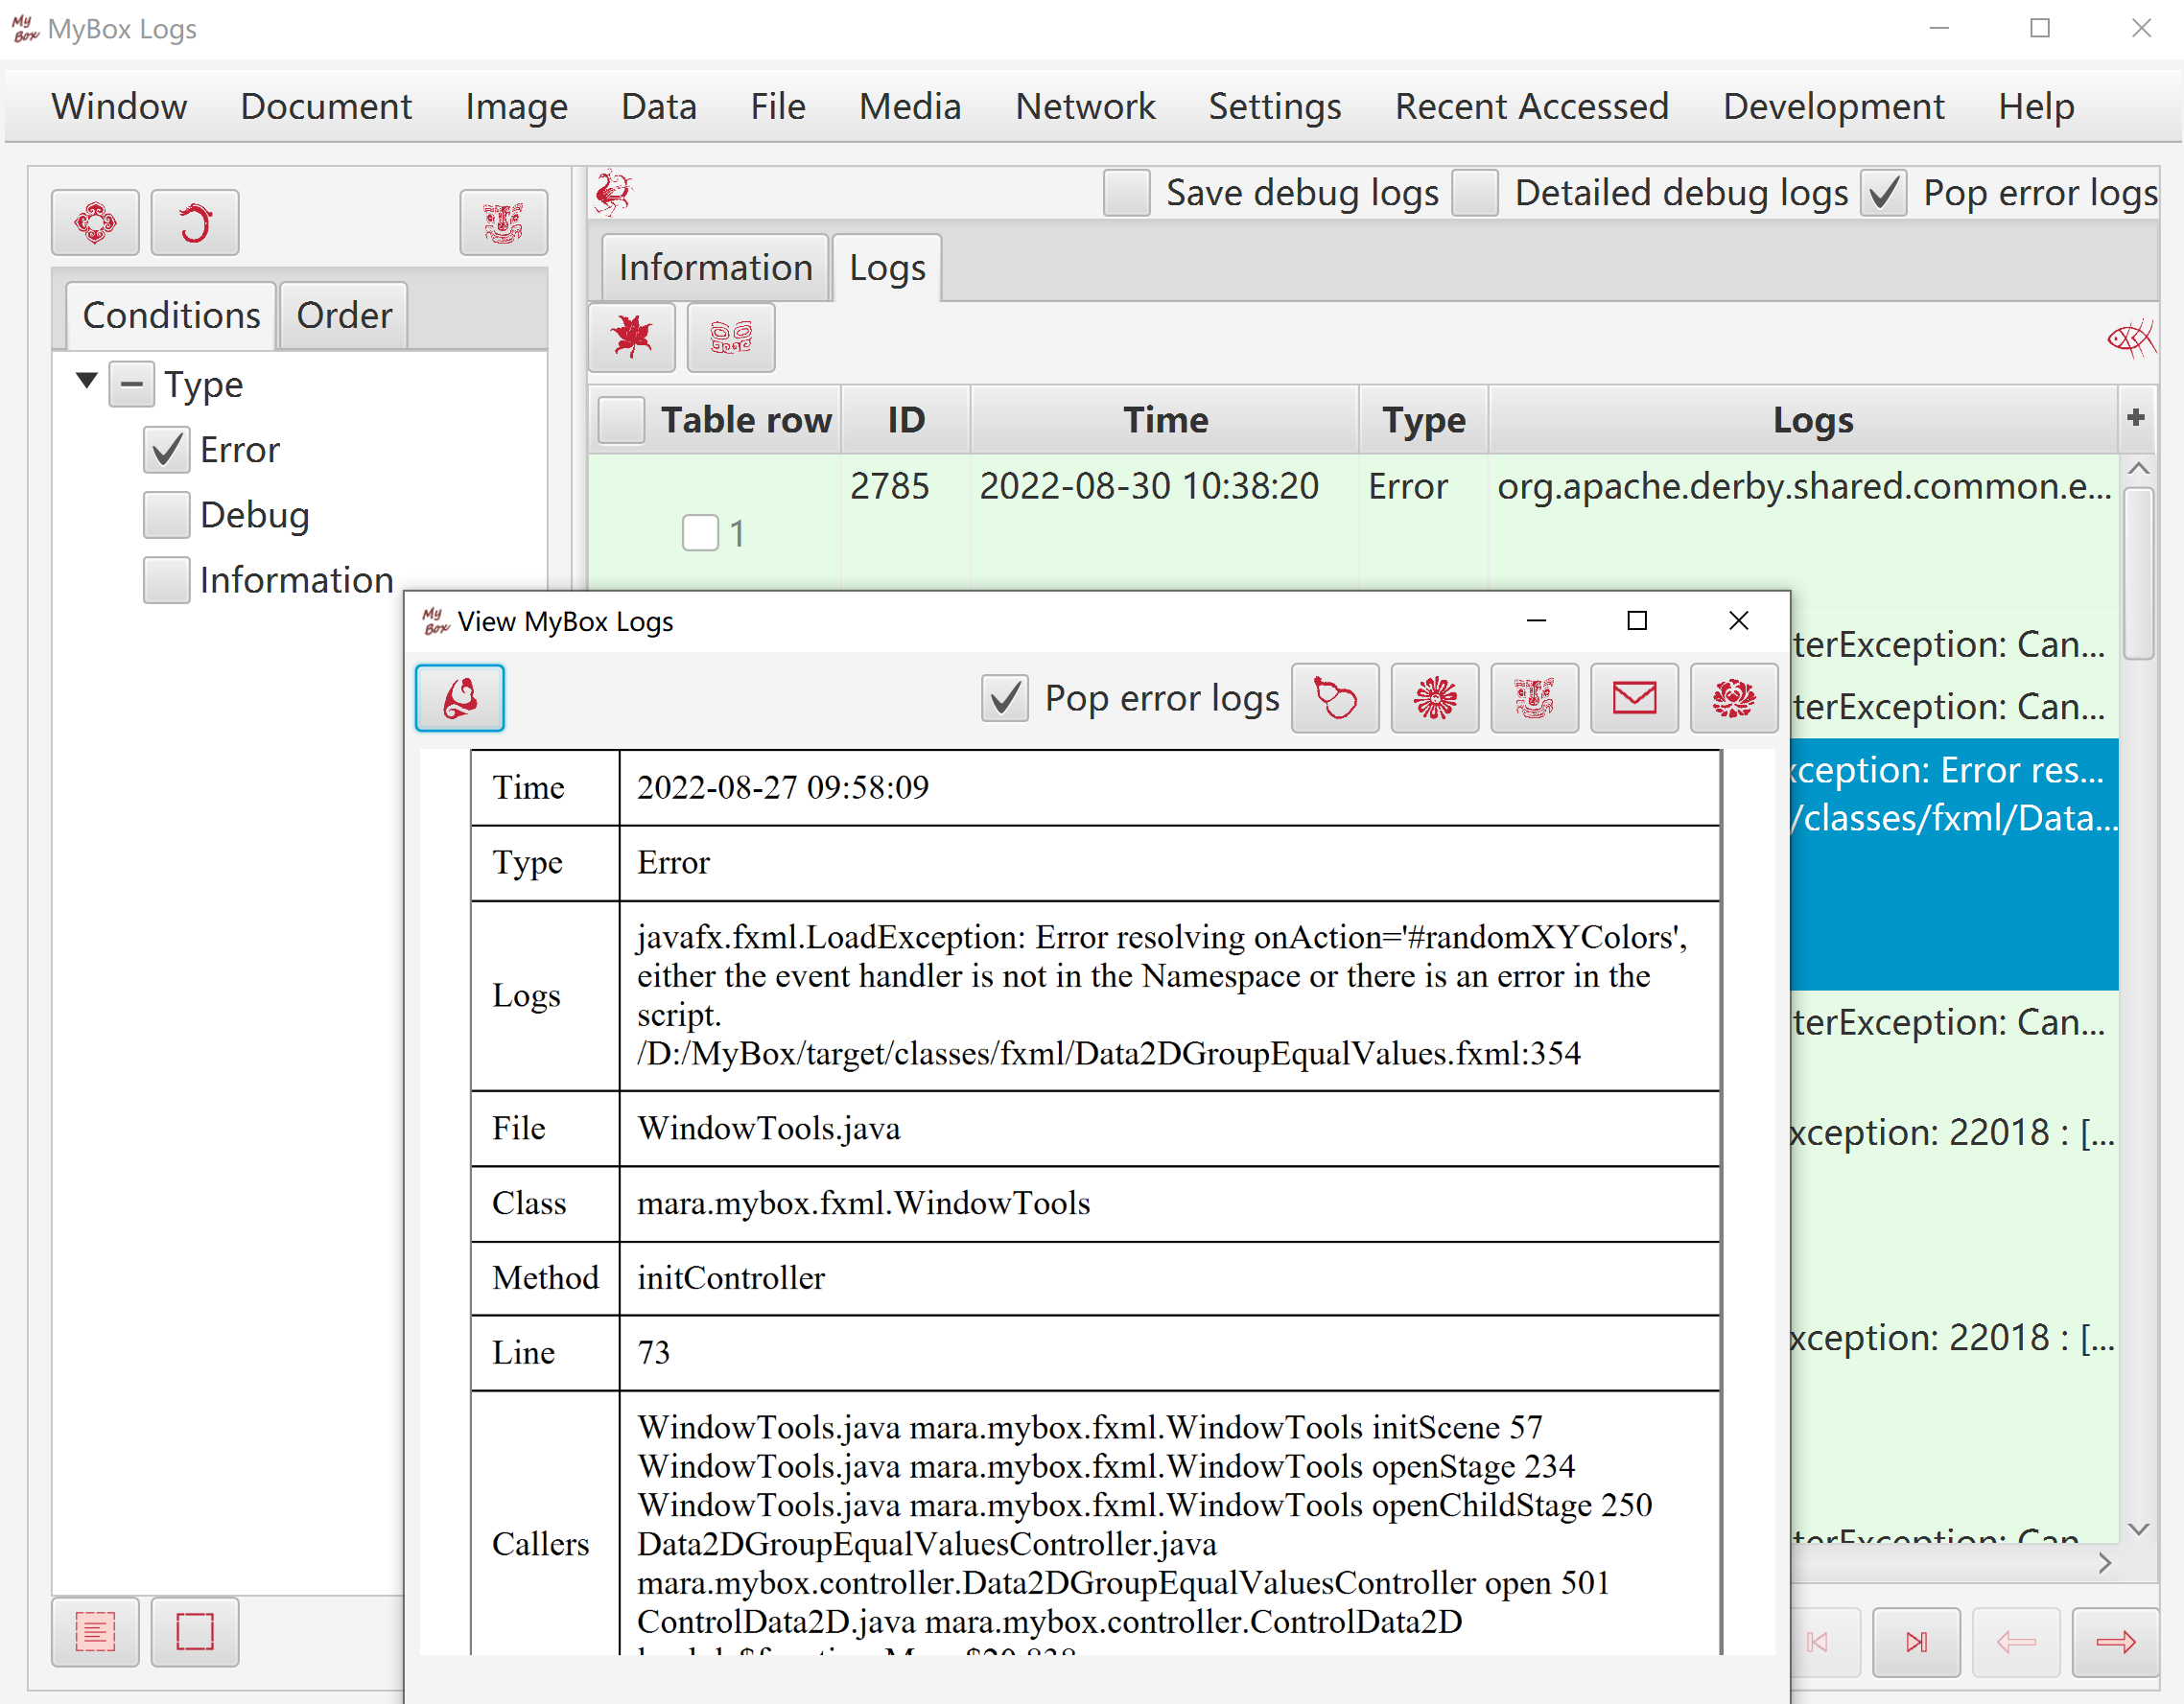This screenshot has width=2184, height=1704.
Task: Click the Logs column header
Action: [x=1812, y=420]
